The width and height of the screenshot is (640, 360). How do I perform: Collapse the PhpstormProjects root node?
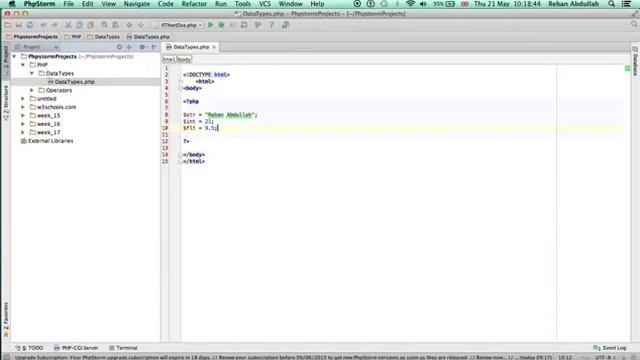(14, 56)
